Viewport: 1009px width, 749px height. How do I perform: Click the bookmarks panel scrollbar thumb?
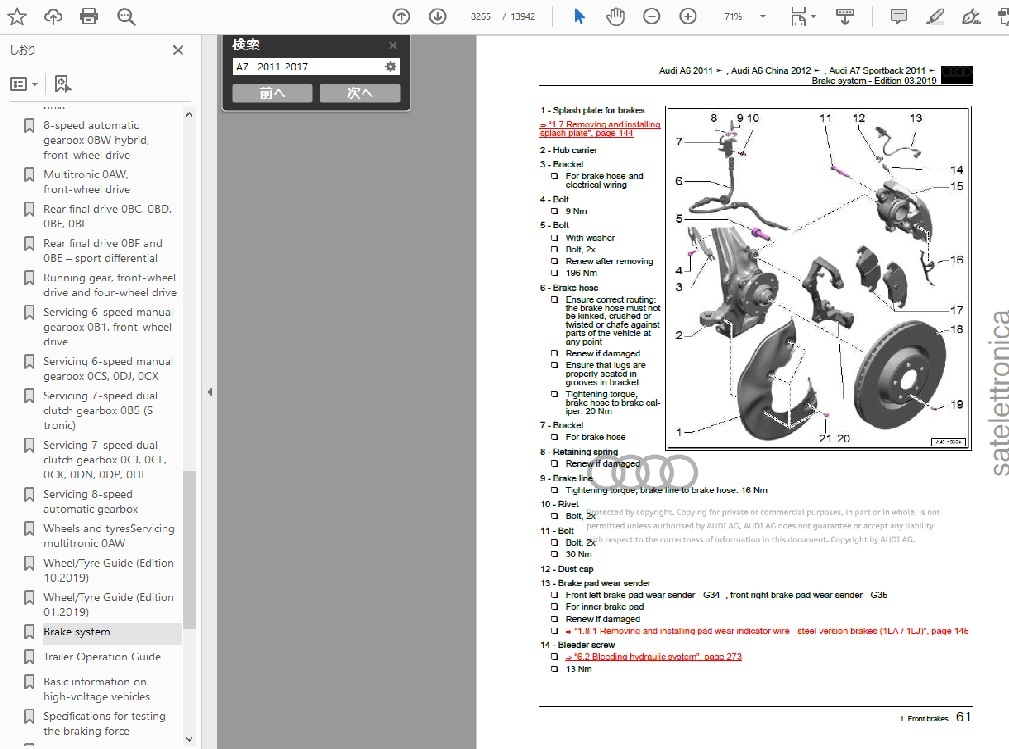coord(189,550)
